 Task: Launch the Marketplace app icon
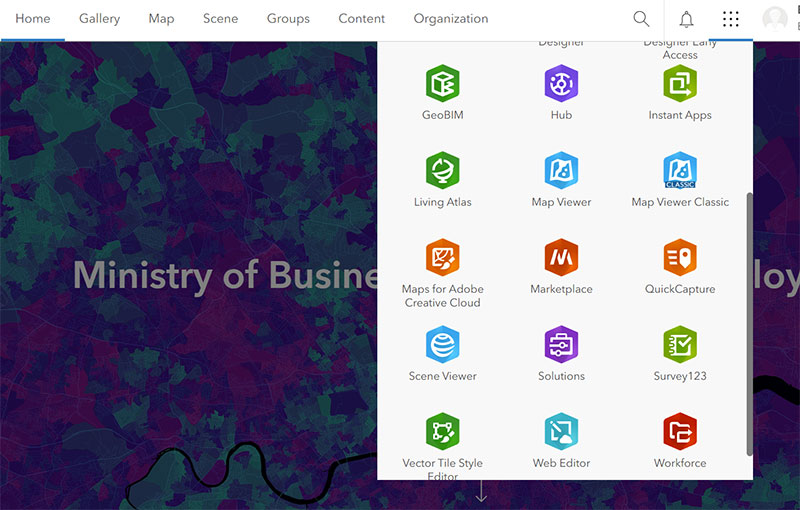pyautogui.click(x=561, y=258)
